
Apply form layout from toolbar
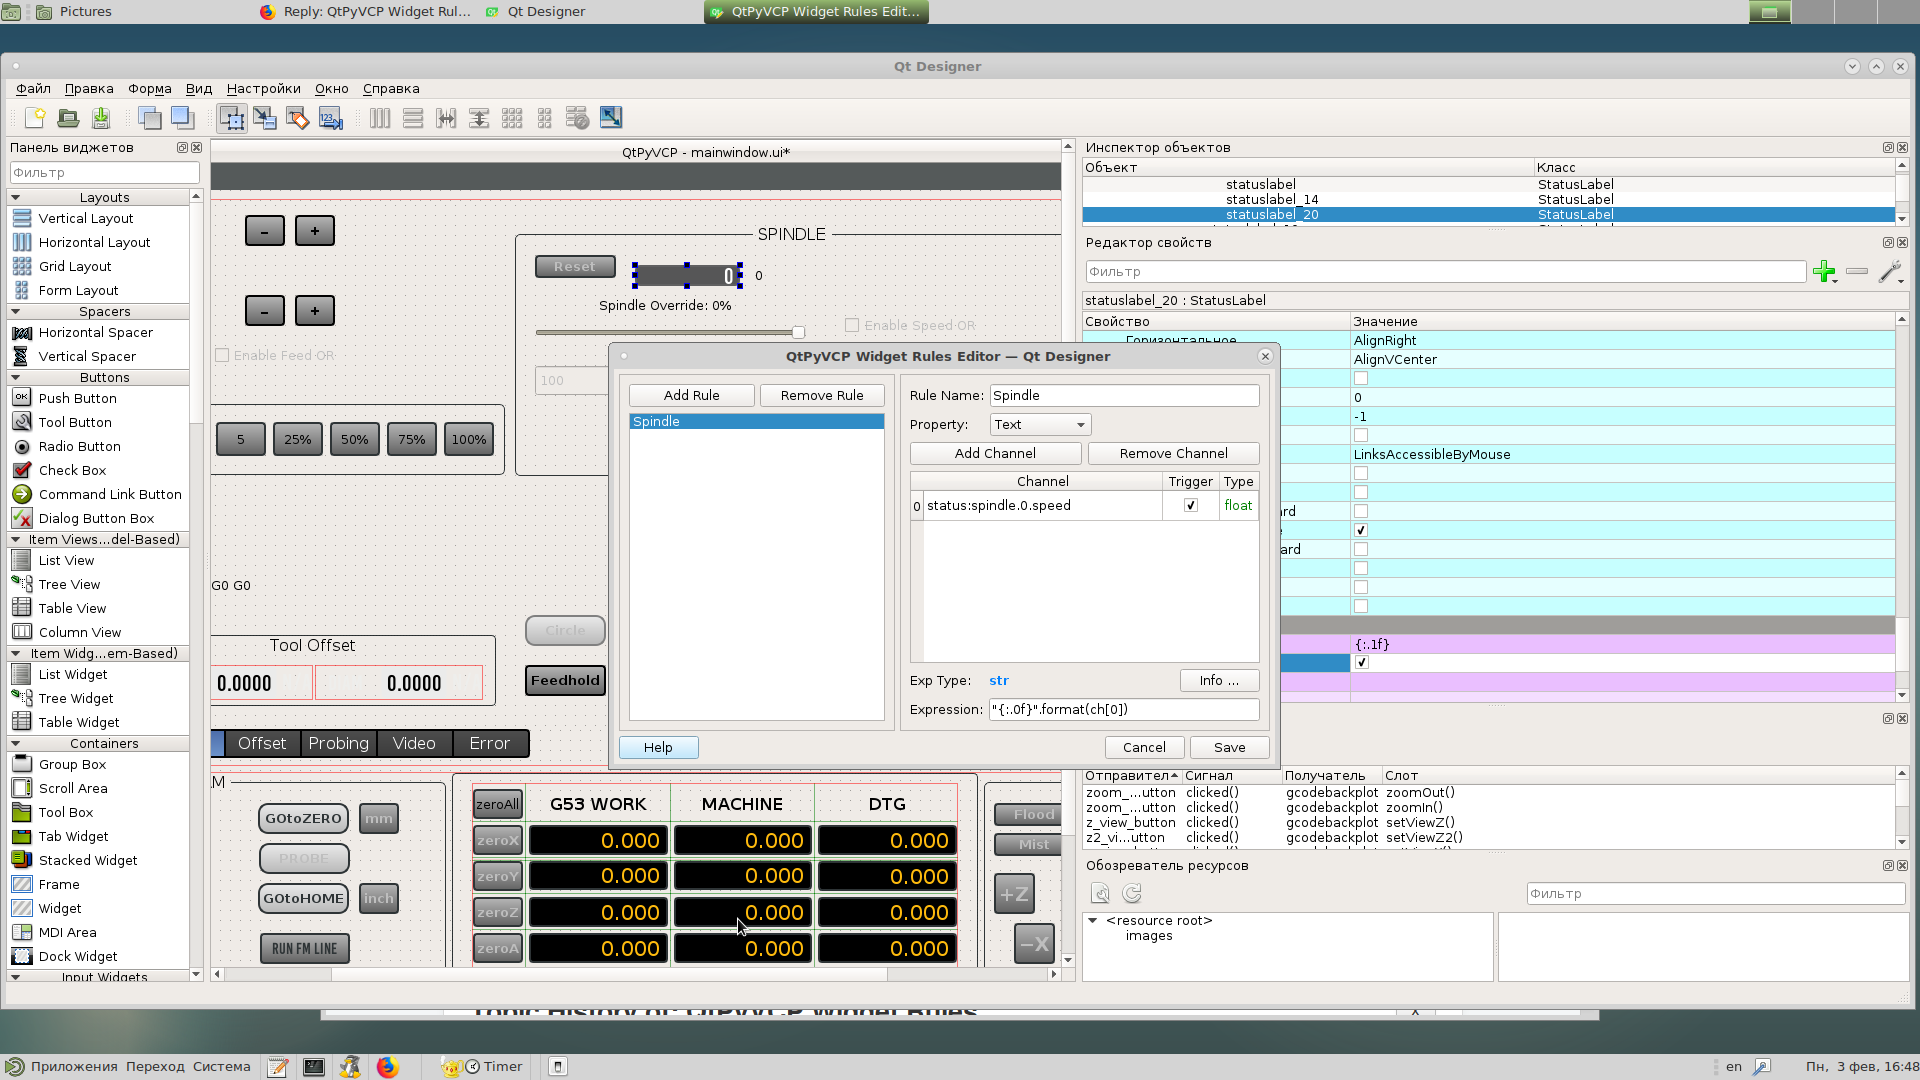click(545, 118)
